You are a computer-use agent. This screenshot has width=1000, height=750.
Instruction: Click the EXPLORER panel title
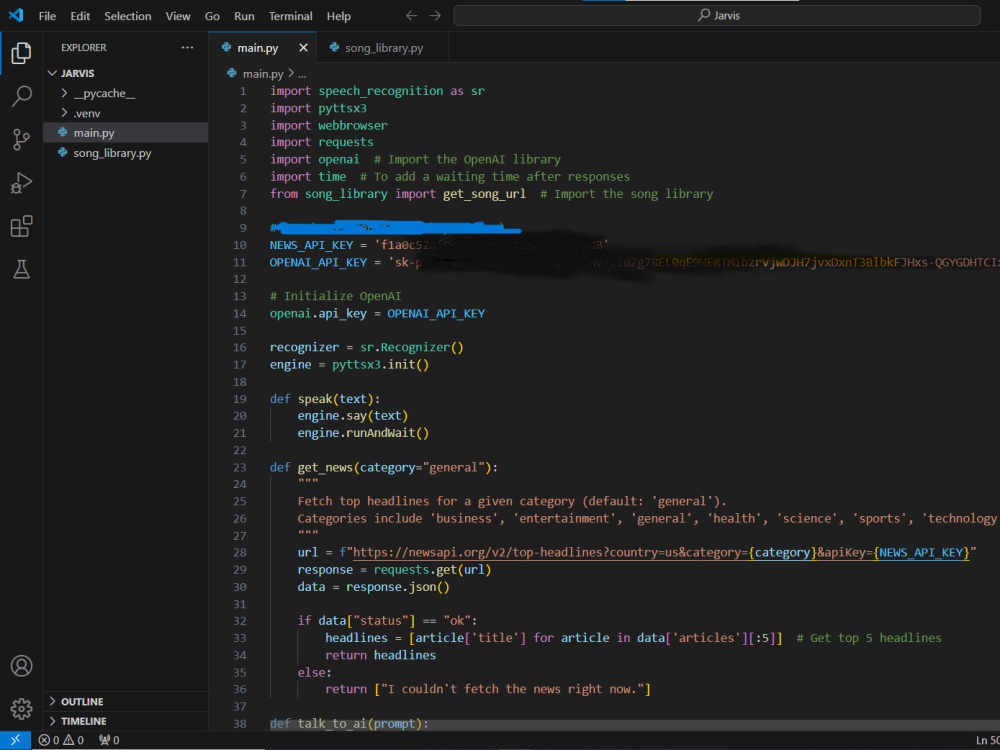[x=84, y=47]
